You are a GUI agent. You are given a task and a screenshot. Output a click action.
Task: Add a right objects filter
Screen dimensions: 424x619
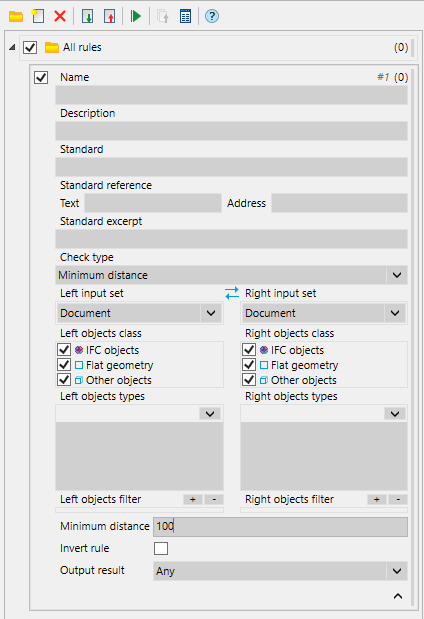point(377,499)
